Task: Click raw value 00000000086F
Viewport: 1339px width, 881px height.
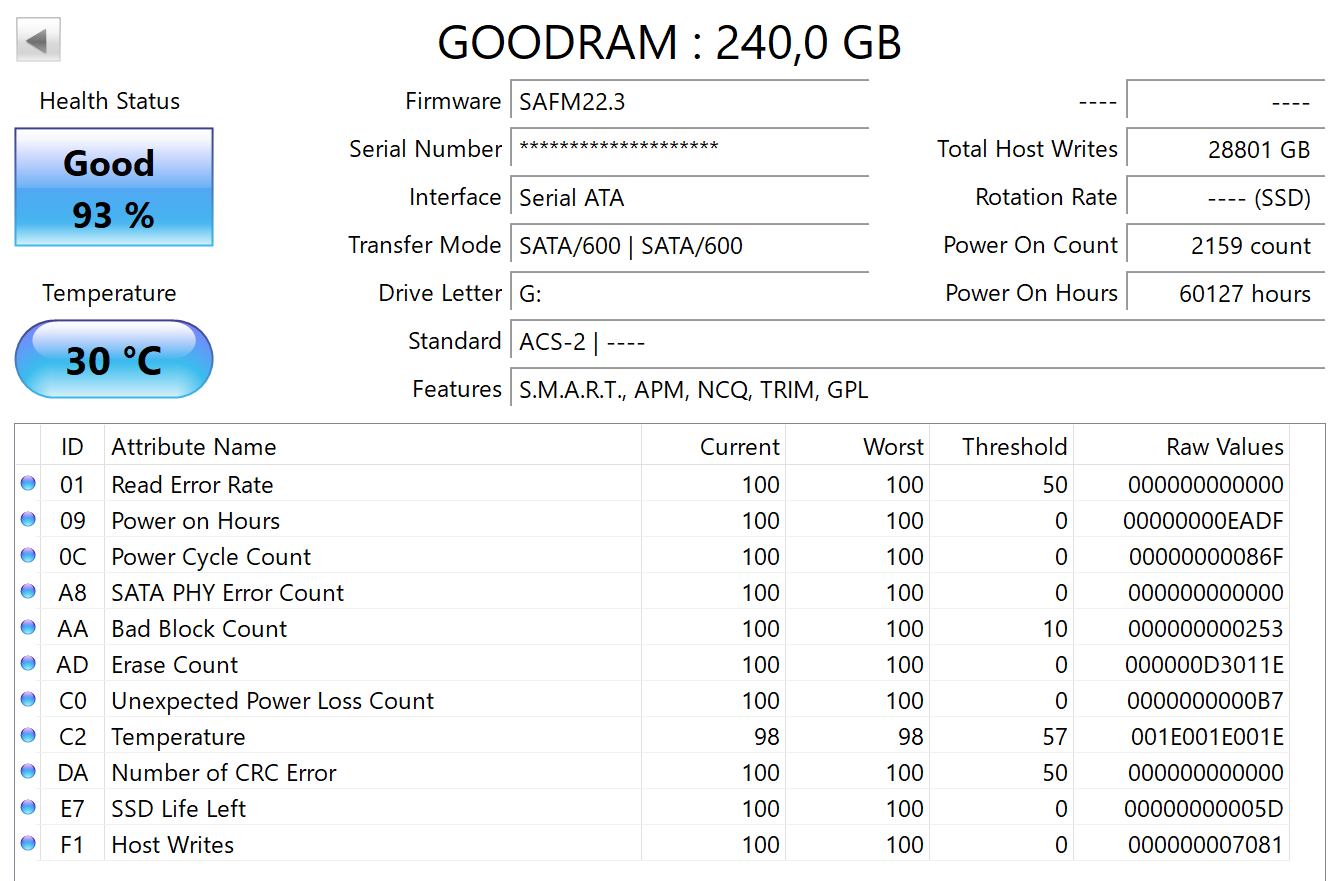Action: coord(1206,557)
